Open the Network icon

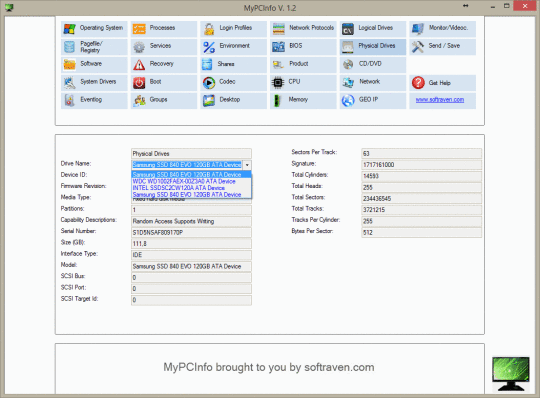pyautogui.click(x=348, y=83)
